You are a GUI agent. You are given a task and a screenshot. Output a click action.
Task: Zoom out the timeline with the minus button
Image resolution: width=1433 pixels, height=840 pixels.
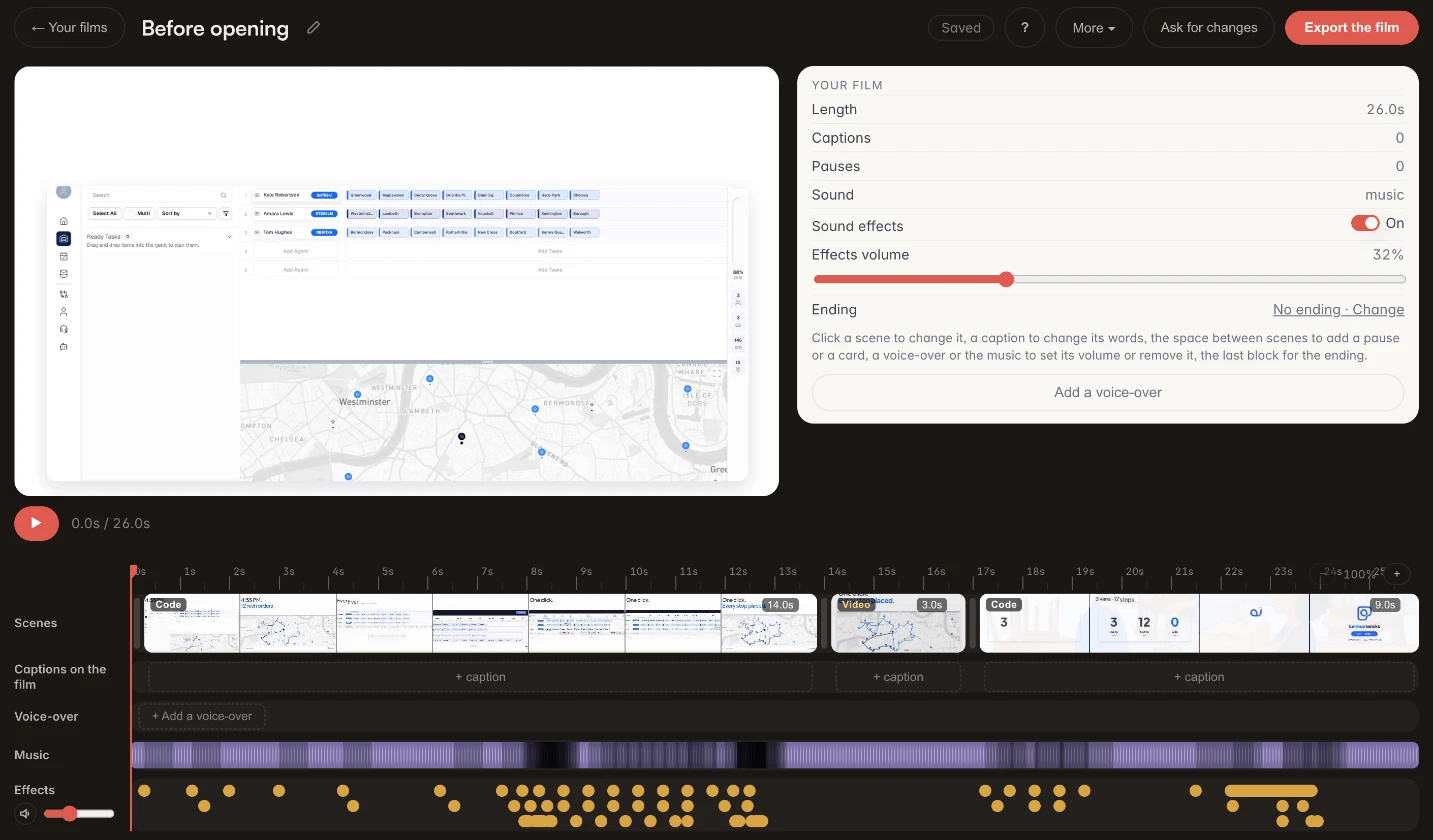tap(1324, 574)
